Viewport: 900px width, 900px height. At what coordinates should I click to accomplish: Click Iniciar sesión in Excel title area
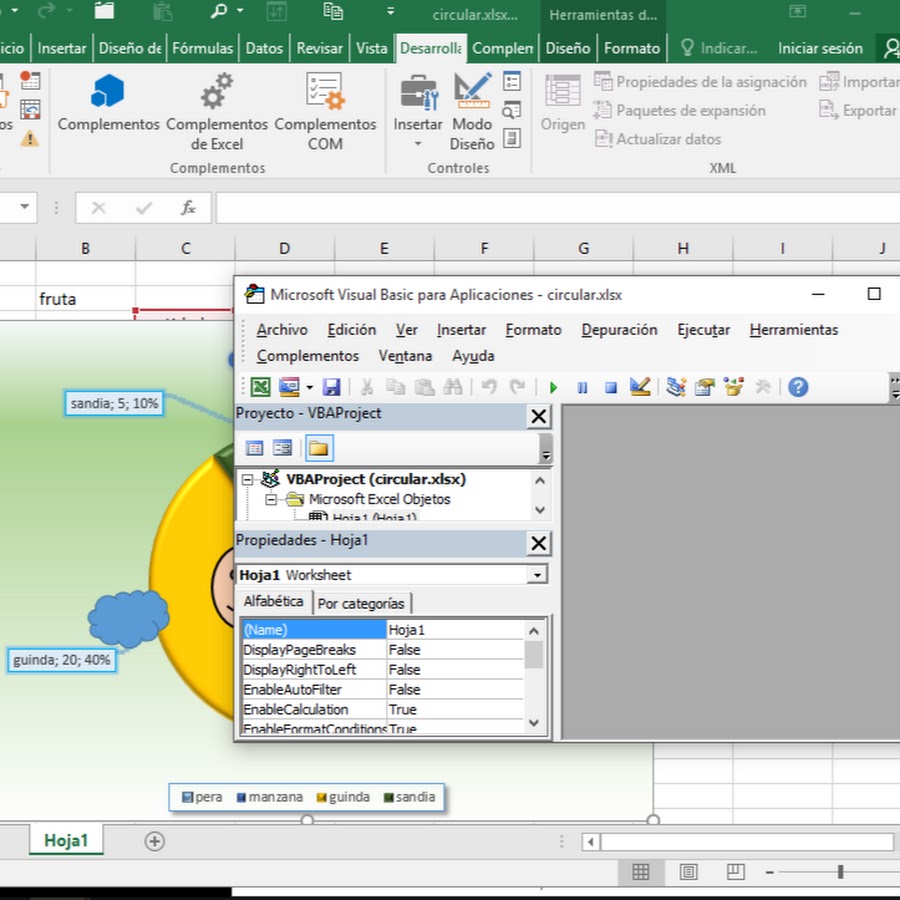(820, 48)
